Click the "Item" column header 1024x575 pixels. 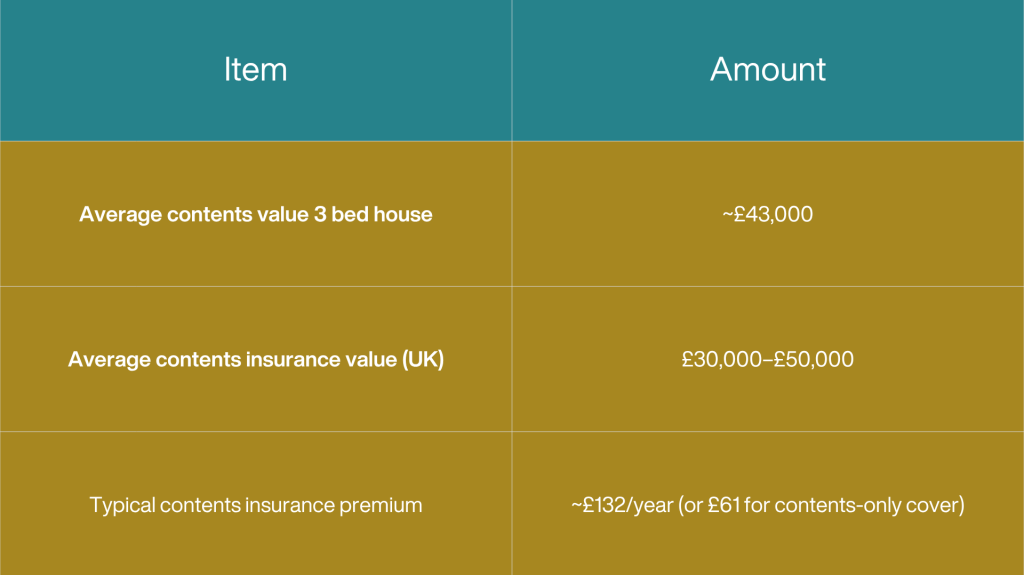click(x=255, y=69)
